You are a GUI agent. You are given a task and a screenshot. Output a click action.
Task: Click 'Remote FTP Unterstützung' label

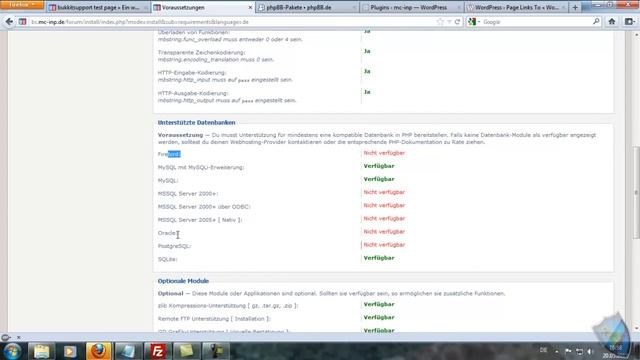coord(214,318)
